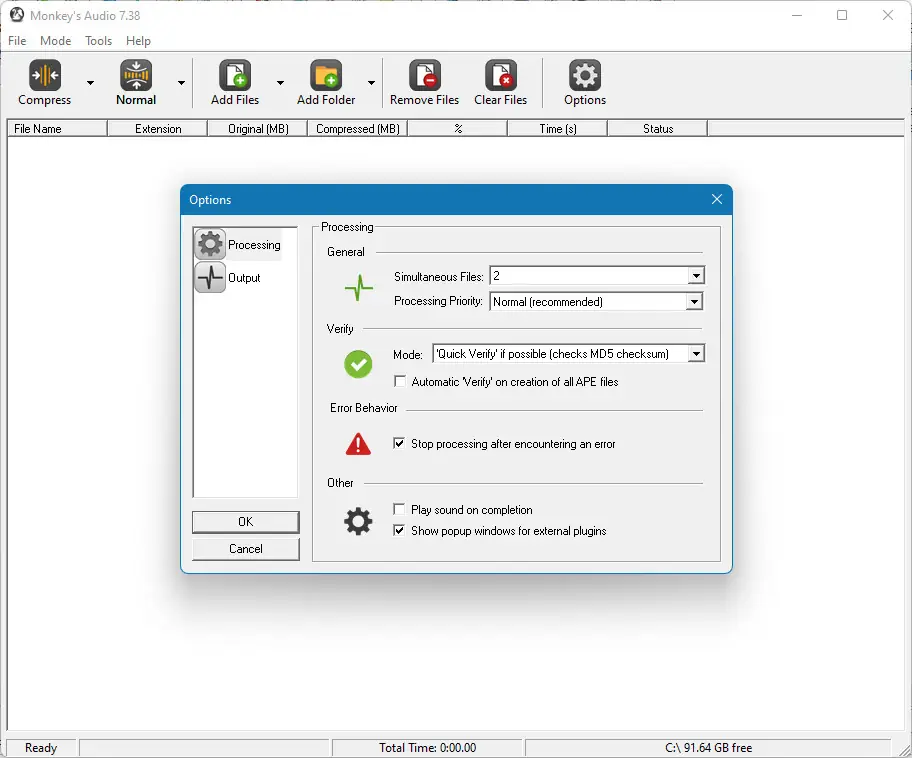Open the Processing Priority dropdown
Viewport: 912px width, 758px height.
coord(597,301)
